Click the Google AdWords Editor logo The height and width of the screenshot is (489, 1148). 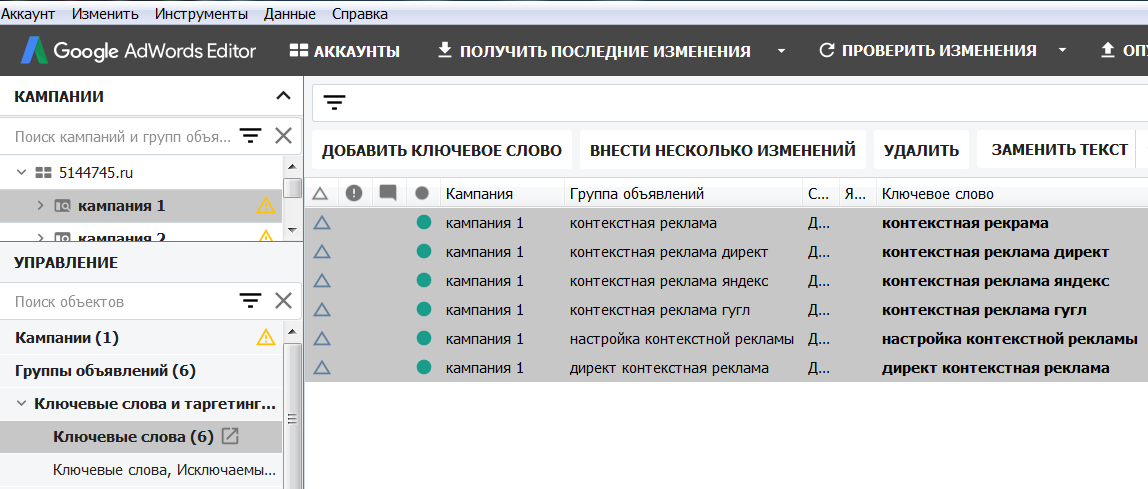coord(140,51)
